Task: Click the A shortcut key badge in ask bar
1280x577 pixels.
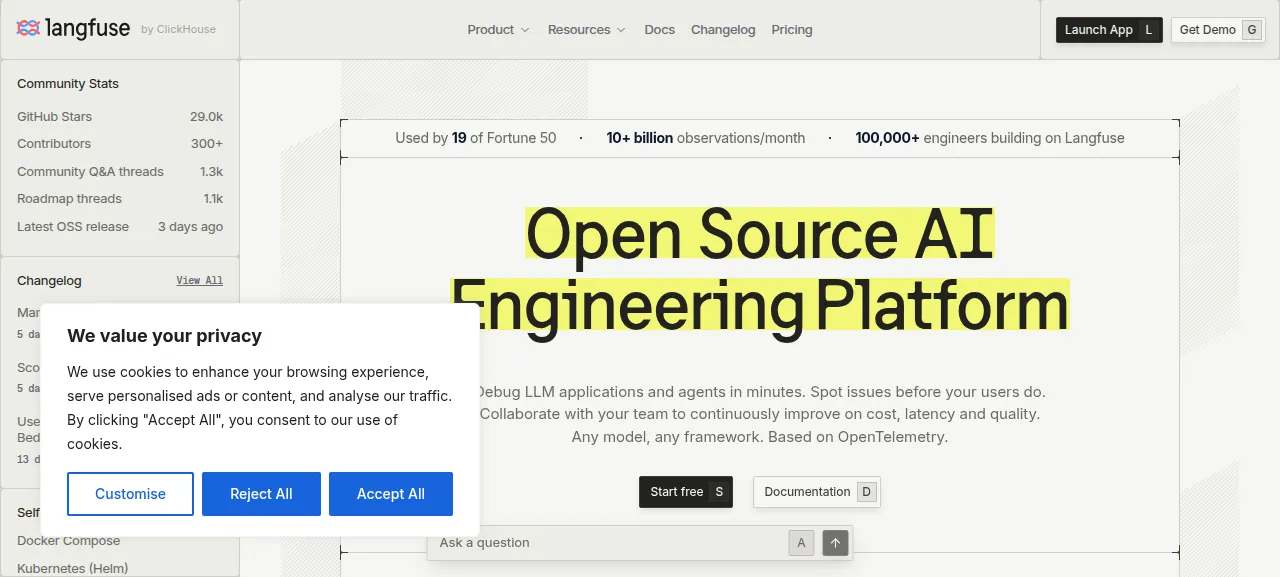Action: pyautogui.click(x=801, y=543)
